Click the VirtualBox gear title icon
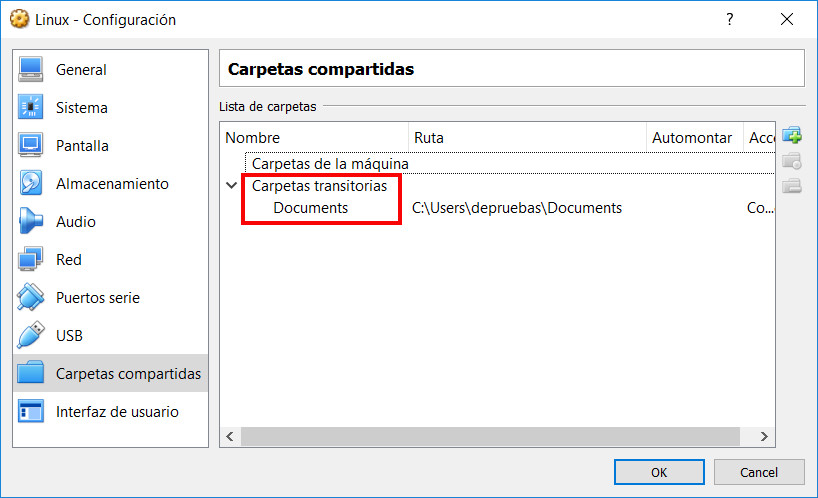 19,19
